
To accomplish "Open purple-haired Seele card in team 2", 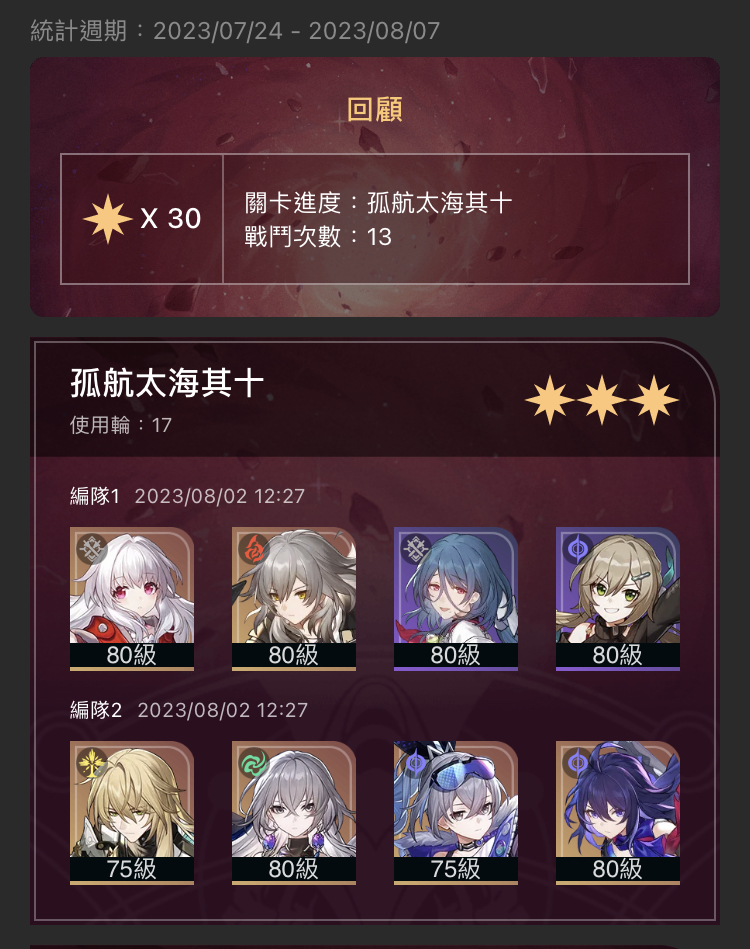I will (617, 813).
